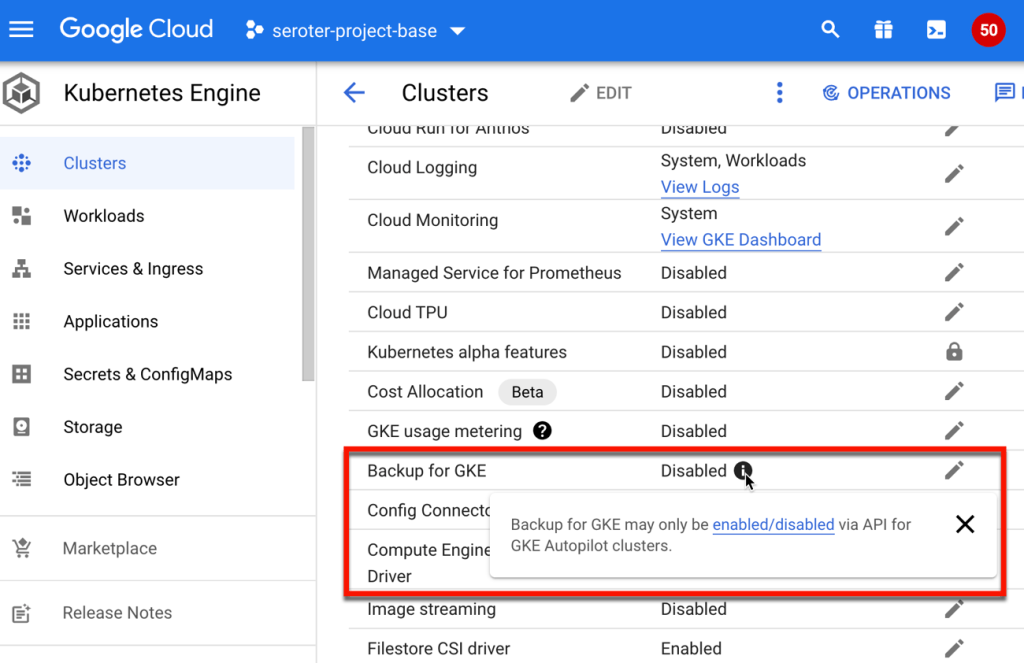
Task: Open the View GKE Dashboard link
Action: 740,240
